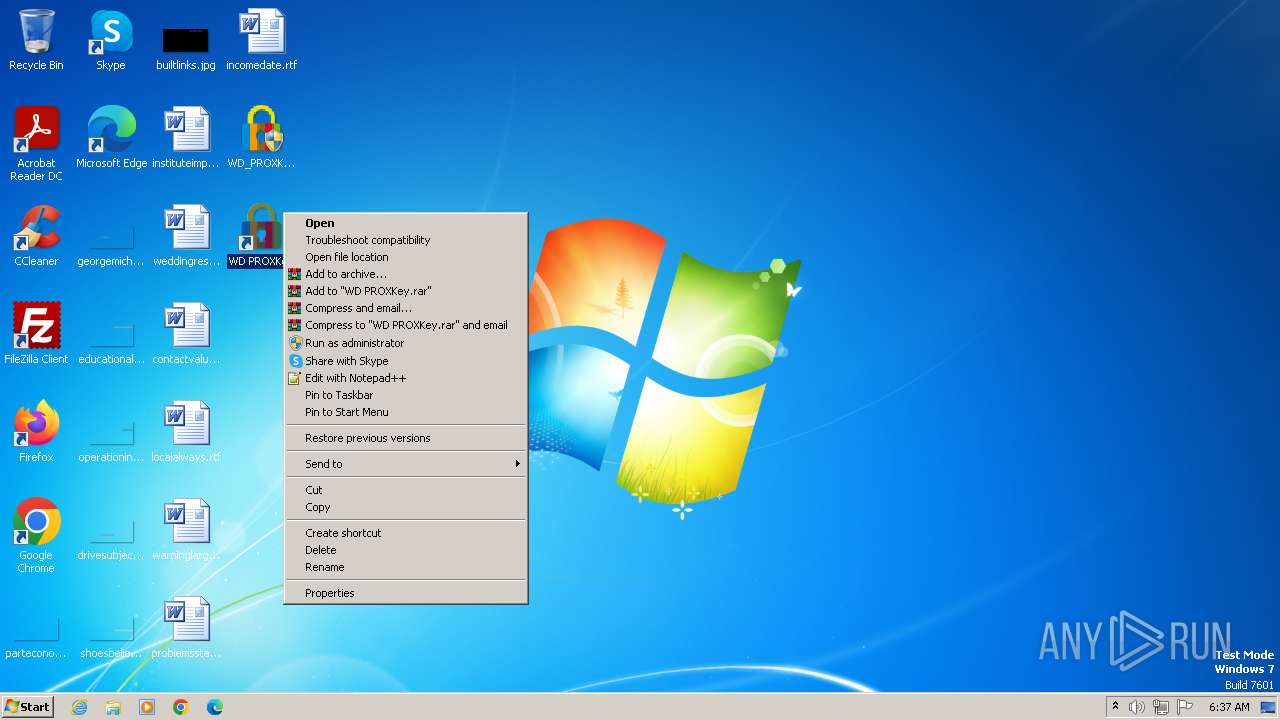Launch Chrome from the taskbar
Viewport: 1280px width, 720px height.
(x=181, y=707)
